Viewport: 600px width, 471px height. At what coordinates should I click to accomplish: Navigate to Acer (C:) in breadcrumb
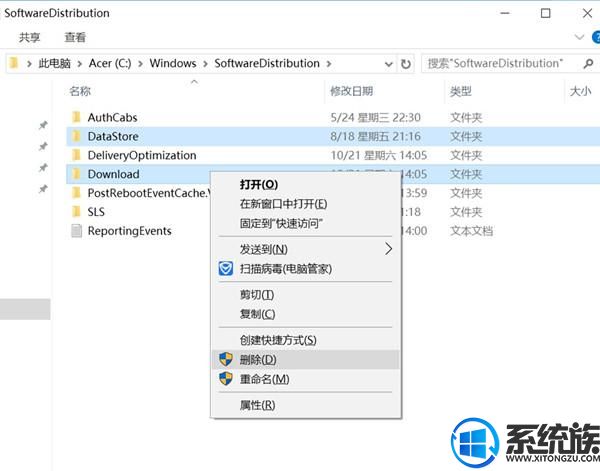(110, 64)
